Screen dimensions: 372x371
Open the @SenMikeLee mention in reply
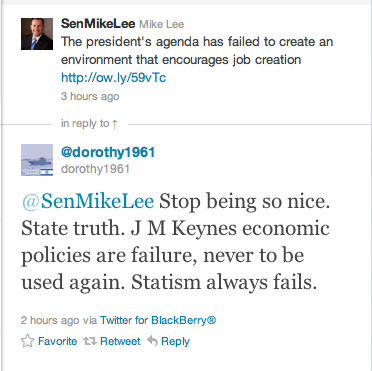tap(88, 201)
